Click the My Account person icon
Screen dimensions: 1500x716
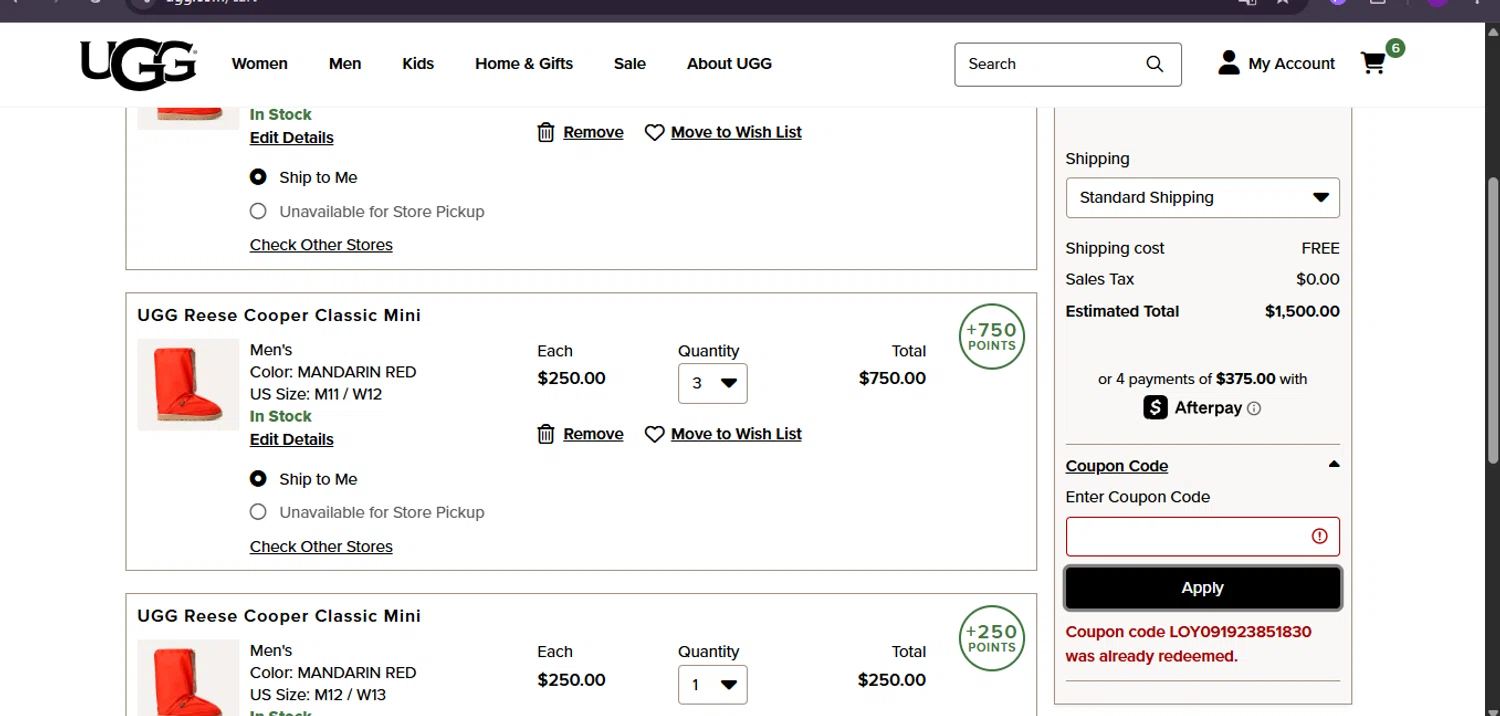coord(1228,64)
